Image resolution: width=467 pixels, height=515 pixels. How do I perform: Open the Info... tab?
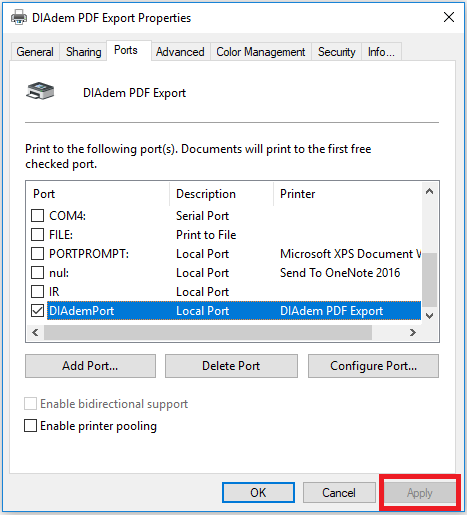[x=381, y=52]
